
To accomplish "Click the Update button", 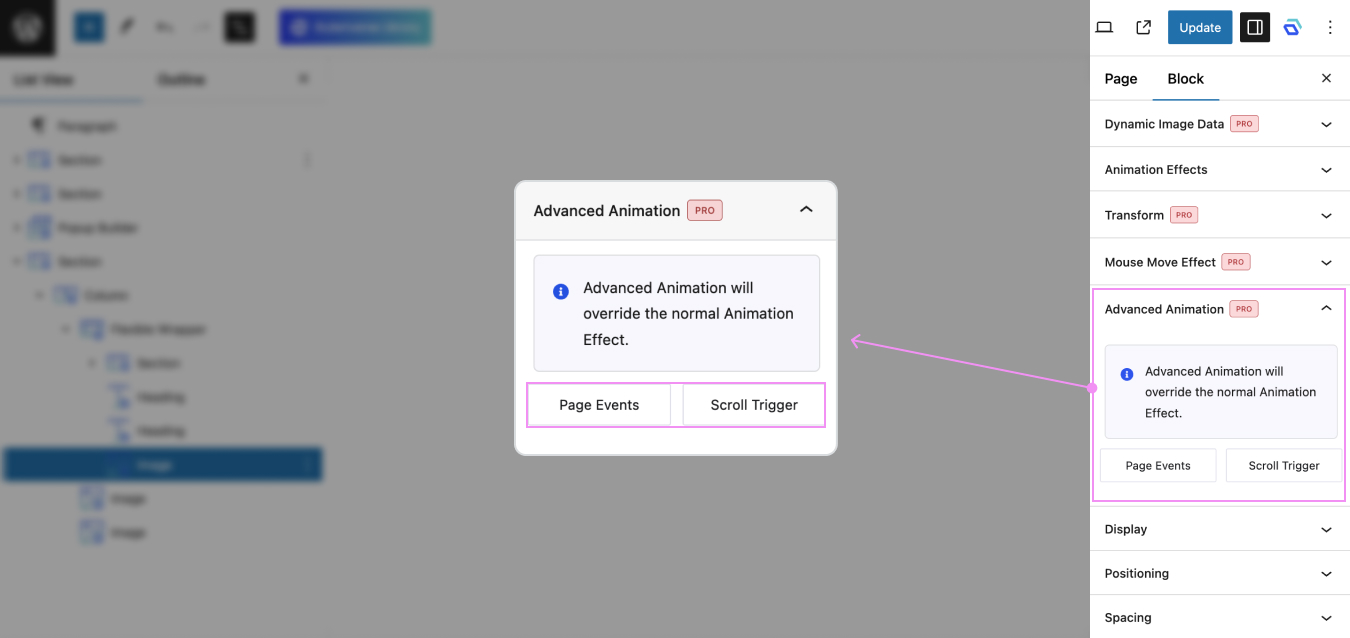I will tap(1199, 27).
